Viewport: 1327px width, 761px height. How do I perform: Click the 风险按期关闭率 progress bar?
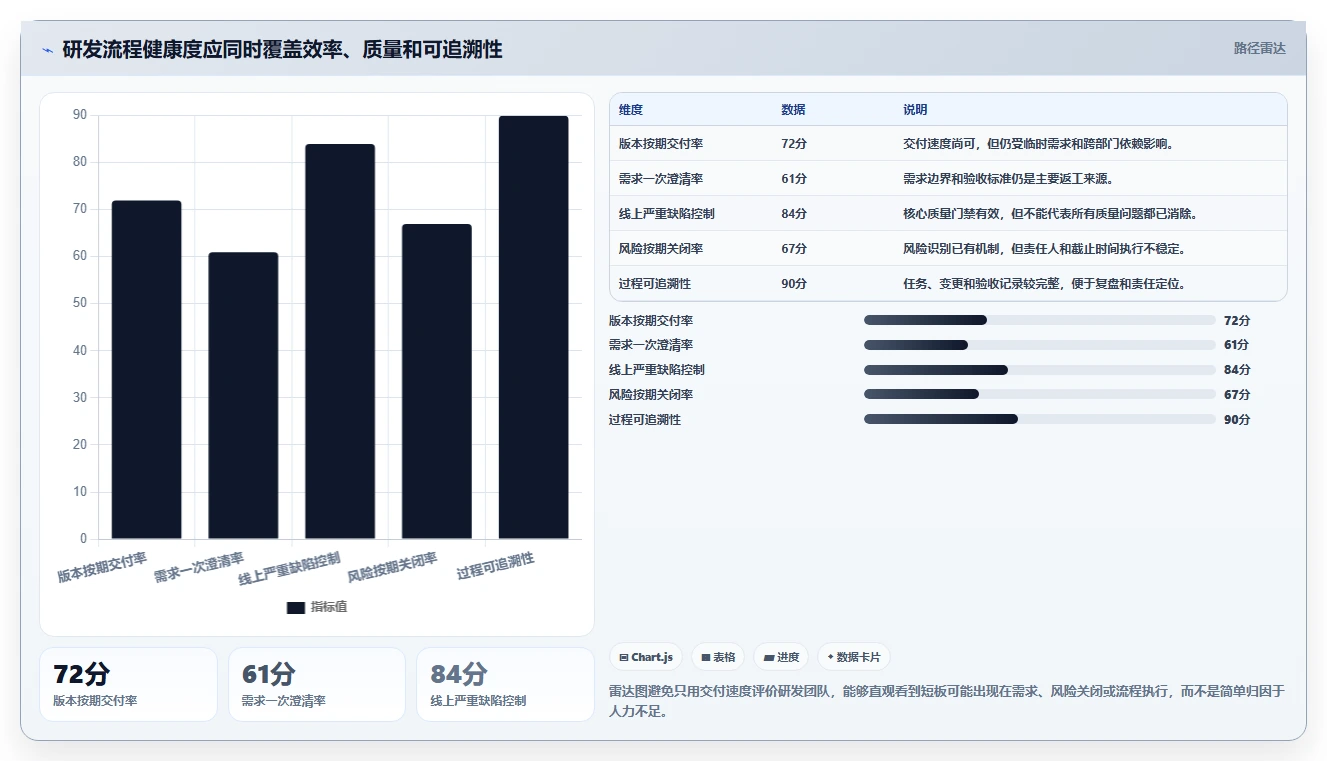1040,394
